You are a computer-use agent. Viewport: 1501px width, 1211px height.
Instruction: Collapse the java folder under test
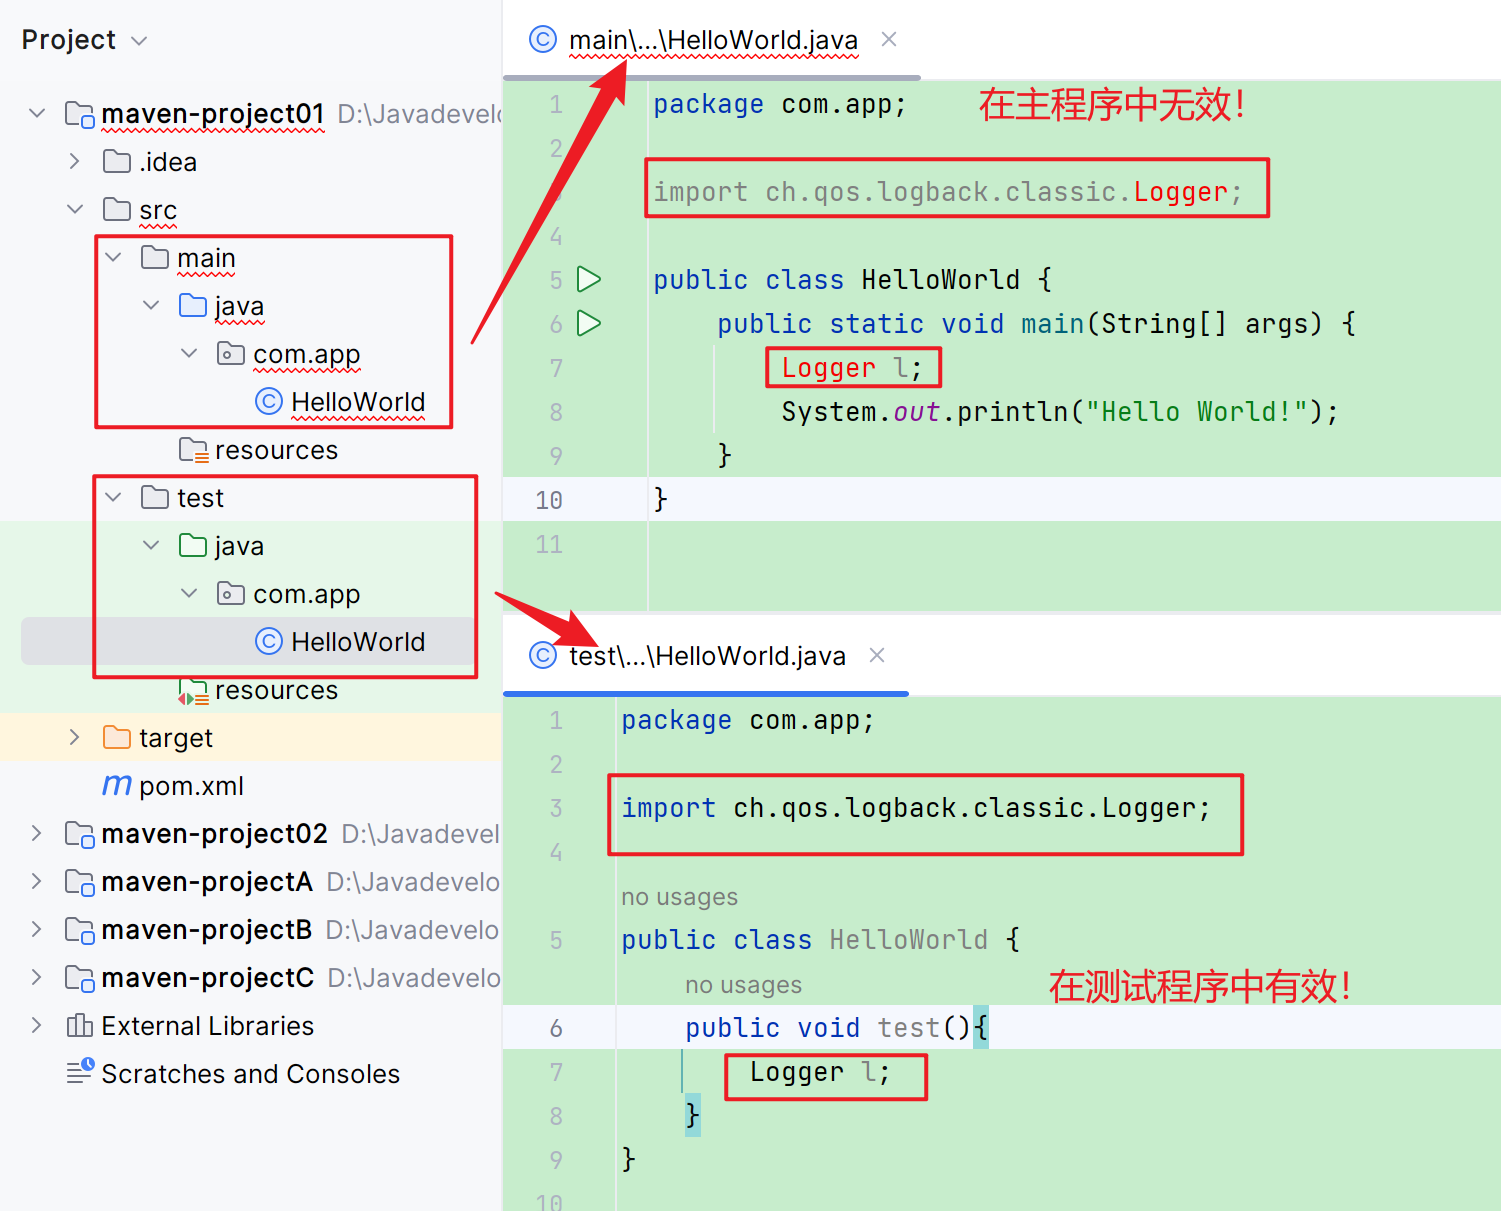coord(151,545)
